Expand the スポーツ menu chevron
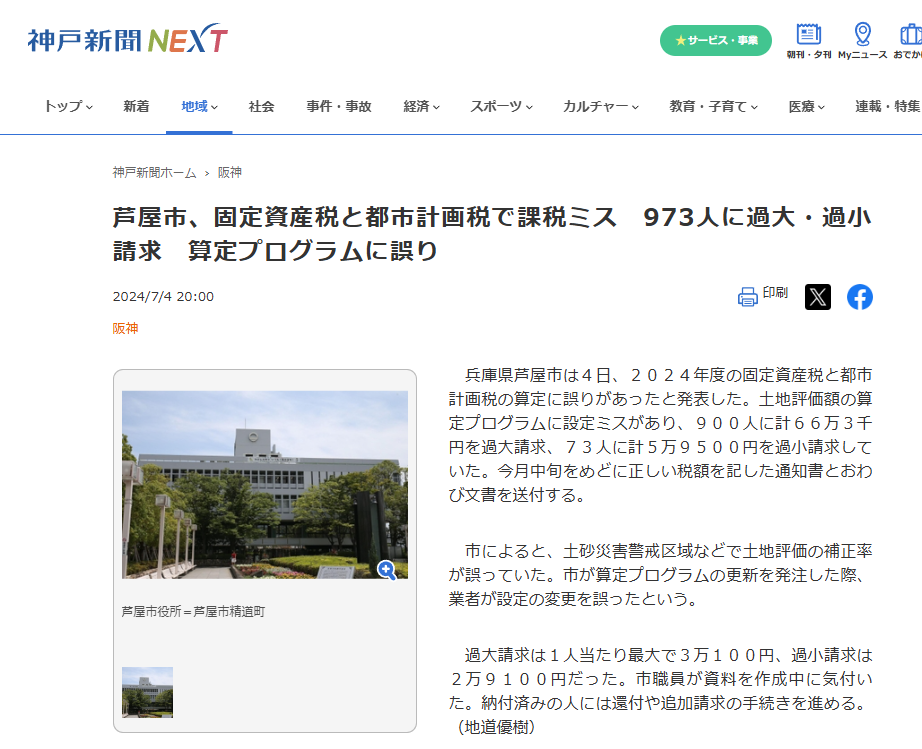Screen dimensions: 922x749 coord(529,107)
